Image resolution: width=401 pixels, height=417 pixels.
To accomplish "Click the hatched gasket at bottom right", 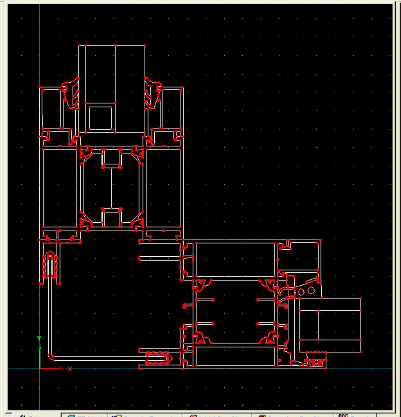I will click(x=316, y=360).
